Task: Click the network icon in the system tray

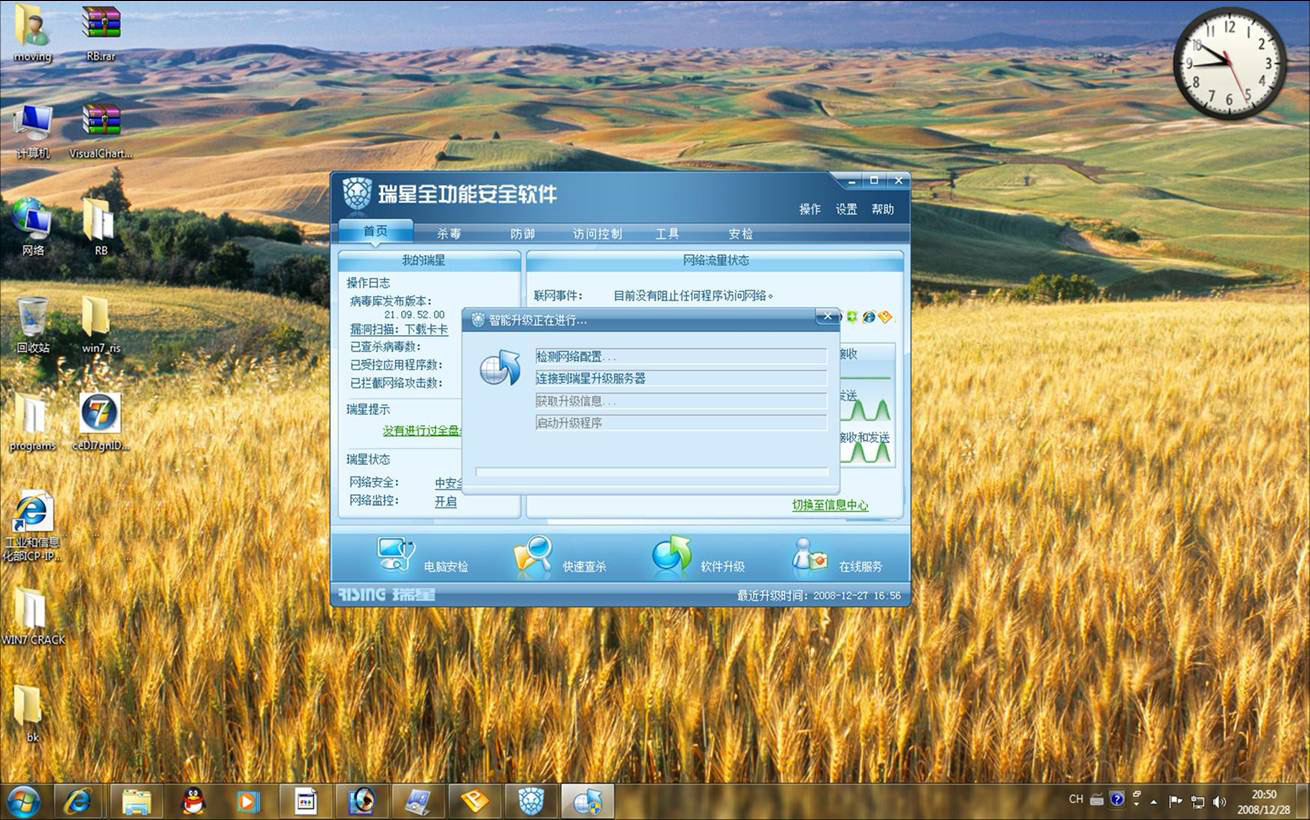Action: tap(1197, 801)
